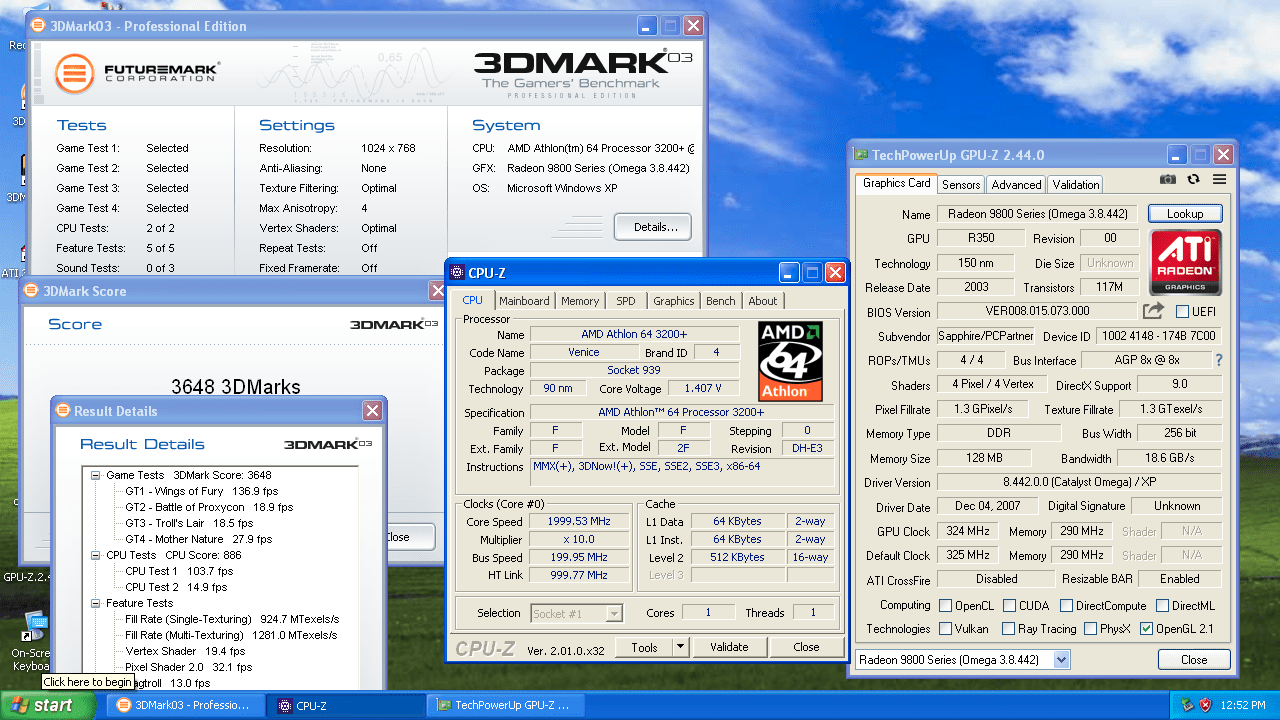Click the CPU-Z title bar chip icon
Image resolution: width=1280 pixels, height=720 pixels.
[x=457, y=272]
